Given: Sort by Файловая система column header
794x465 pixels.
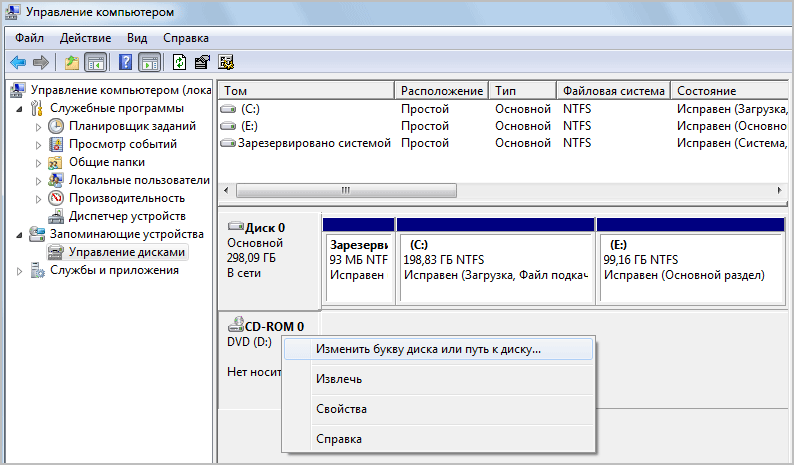Looking at the screenshot, I should (x=614, y=91).
